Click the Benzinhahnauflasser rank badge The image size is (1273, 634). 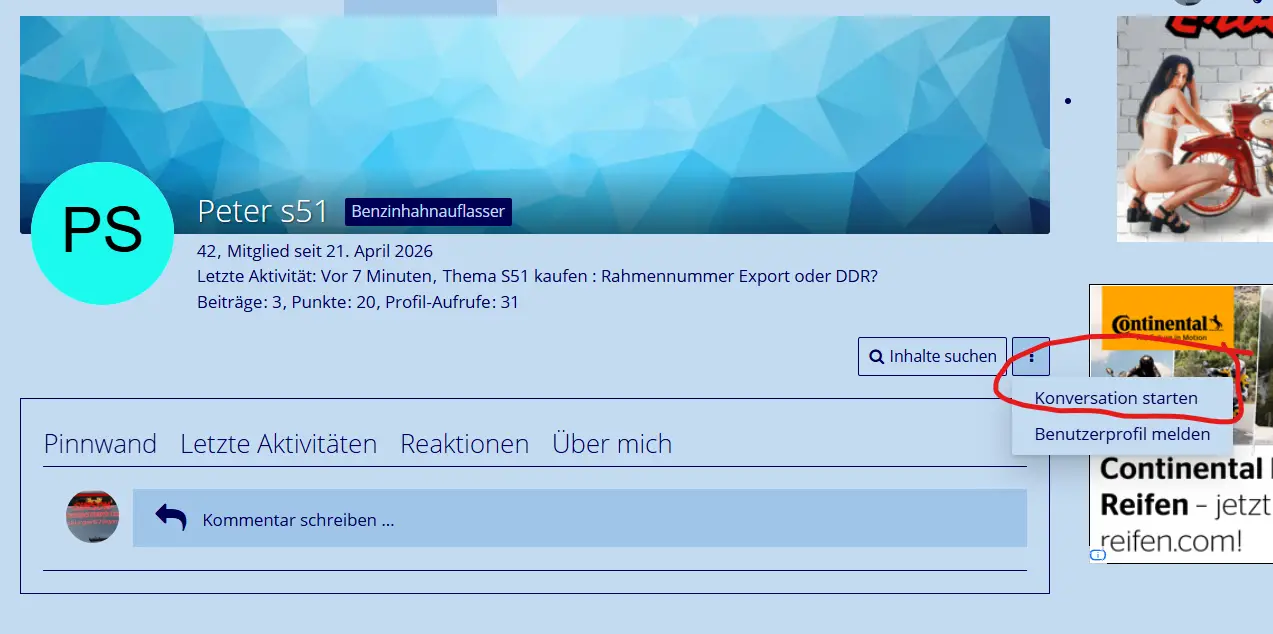428,212
